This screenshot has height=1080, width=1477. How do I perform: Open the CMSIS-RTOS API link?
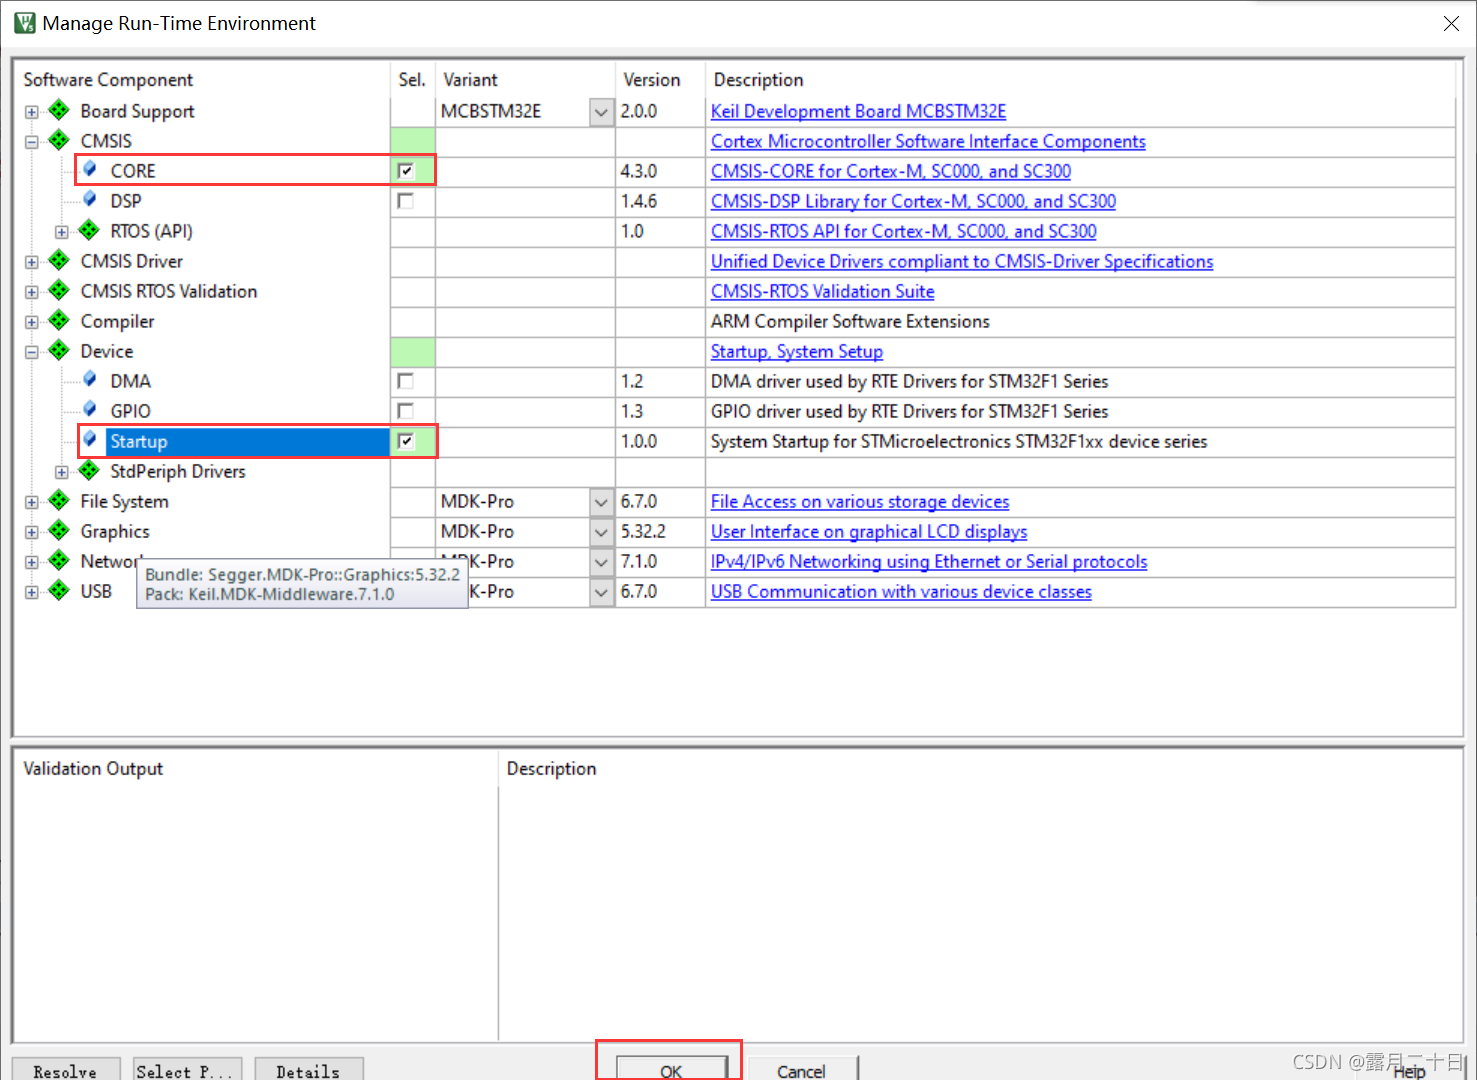904,231
